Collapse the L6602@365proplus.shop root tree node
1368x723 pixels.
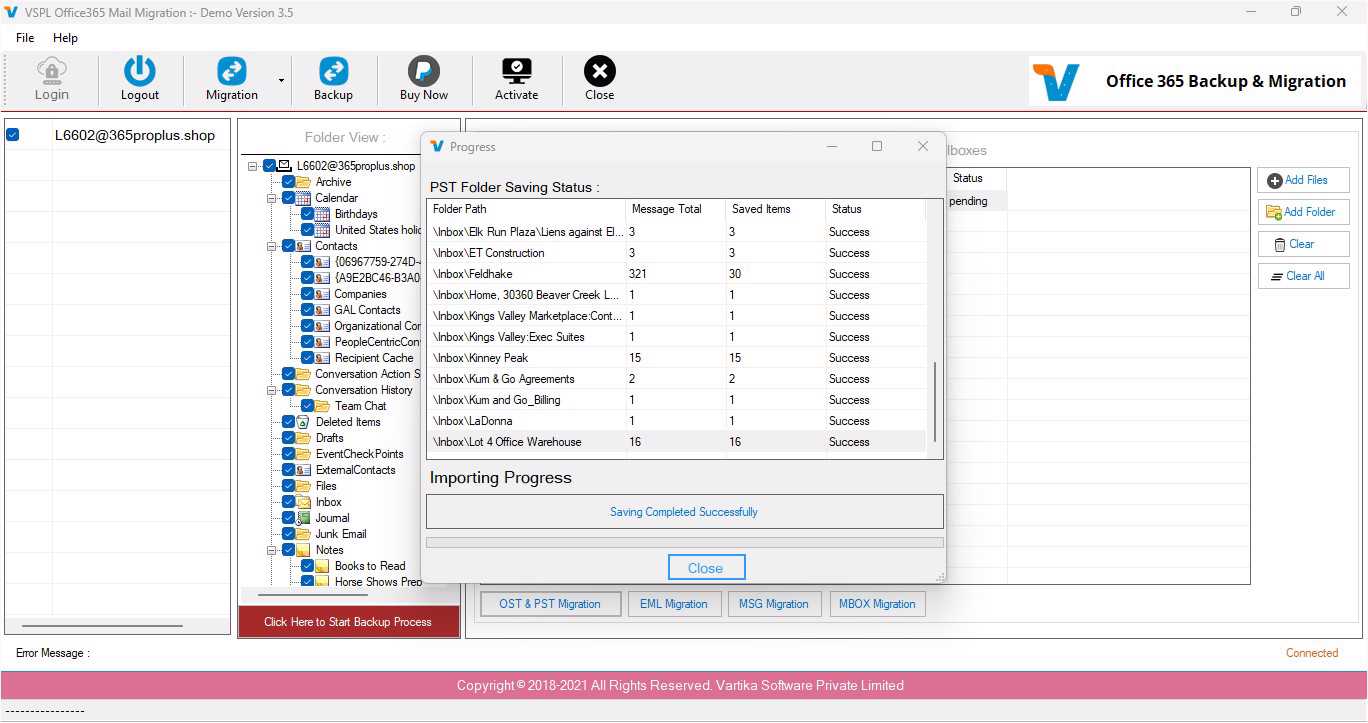254,166
